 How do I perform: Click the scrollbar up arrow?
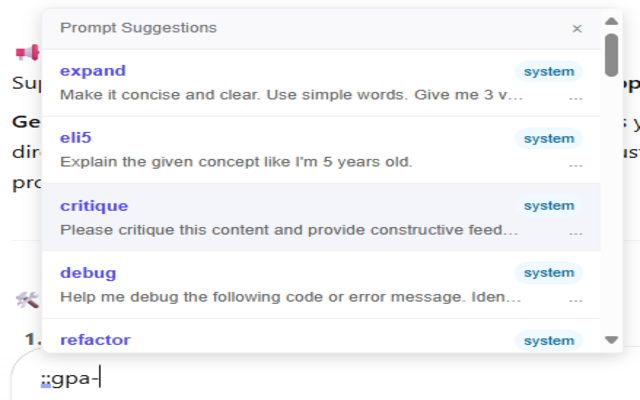click(612, 20)
